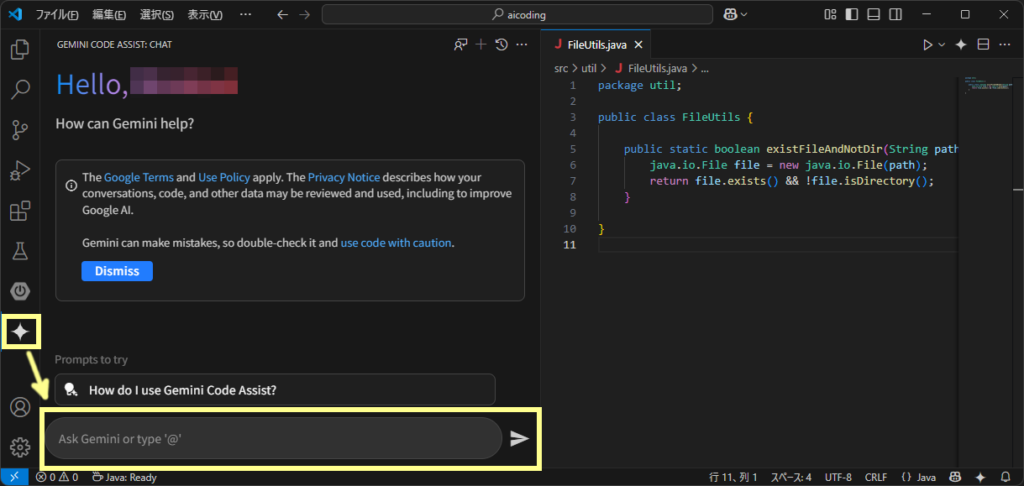This screenshot has width=1024, height=486.
Task: Dismiss the Gemini privacy notice
Action: (117, 271)
